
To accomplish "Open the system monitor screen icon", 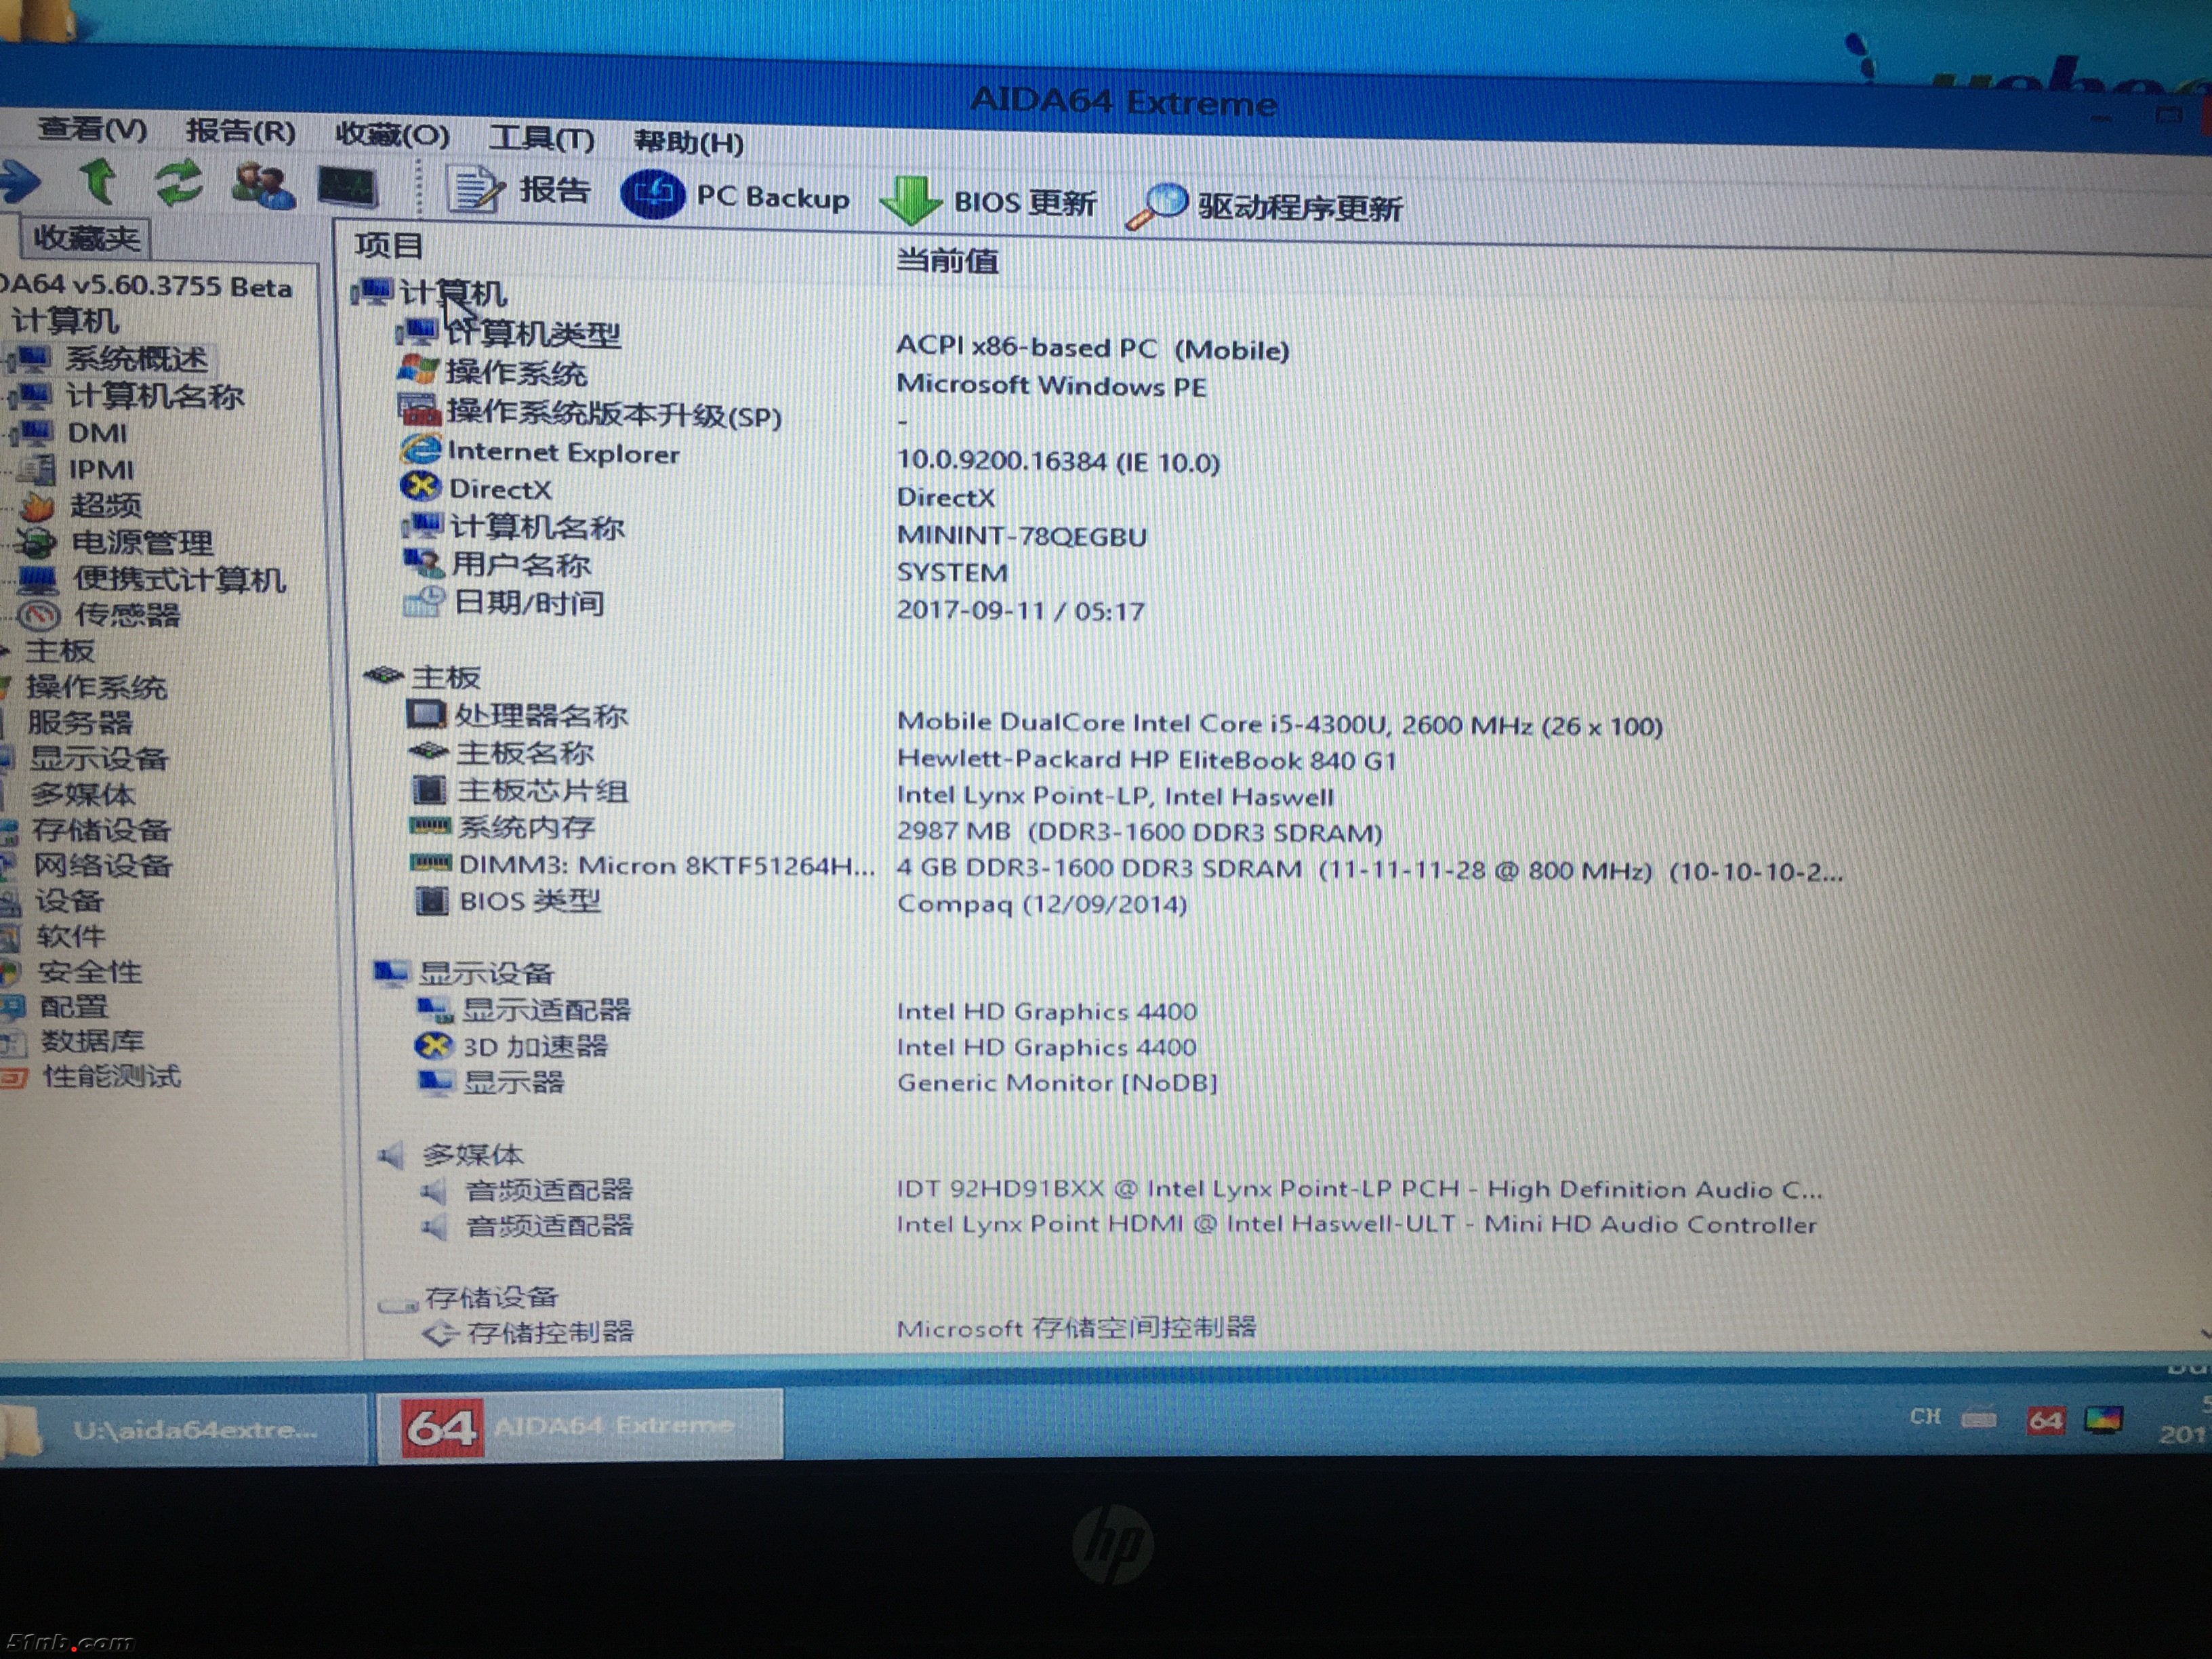I will [347, 187].
